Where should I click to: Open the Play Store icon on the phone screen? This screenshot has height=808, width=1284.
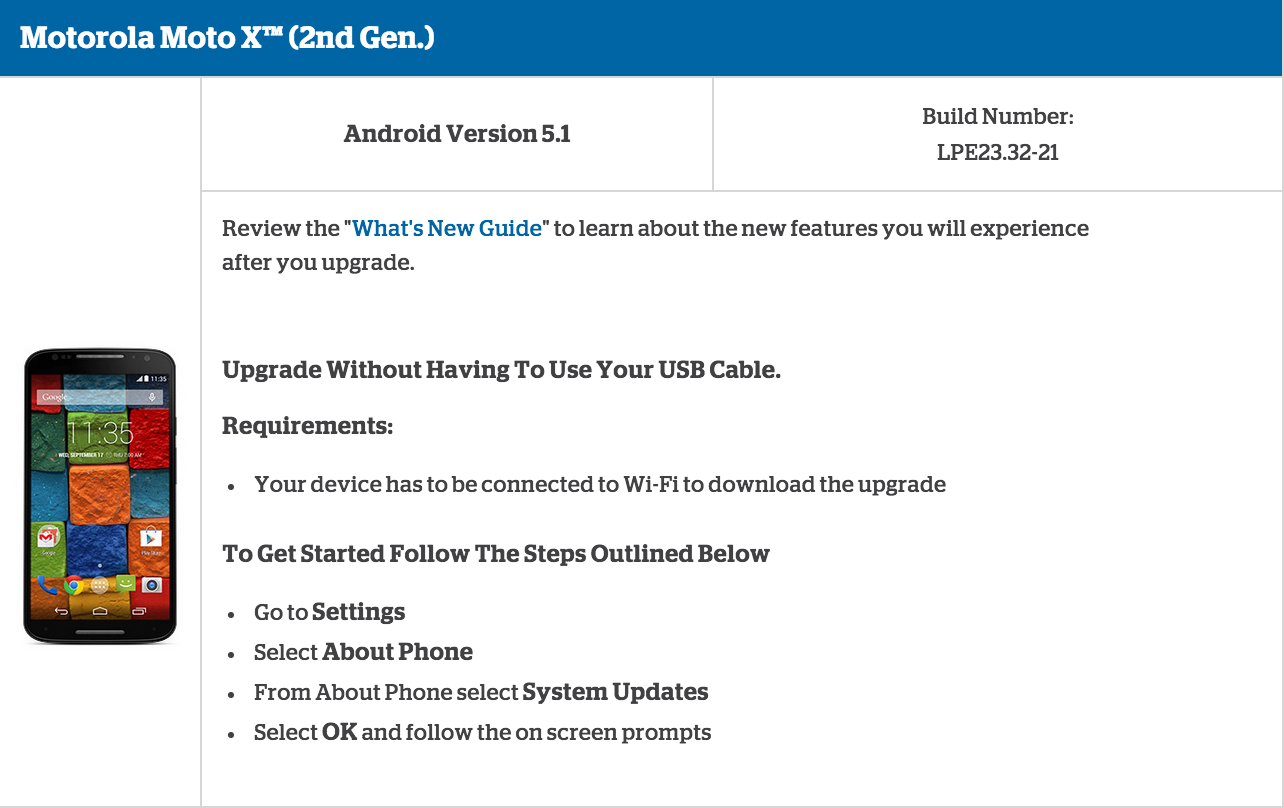pyautogui.click(x=151, y=540)
